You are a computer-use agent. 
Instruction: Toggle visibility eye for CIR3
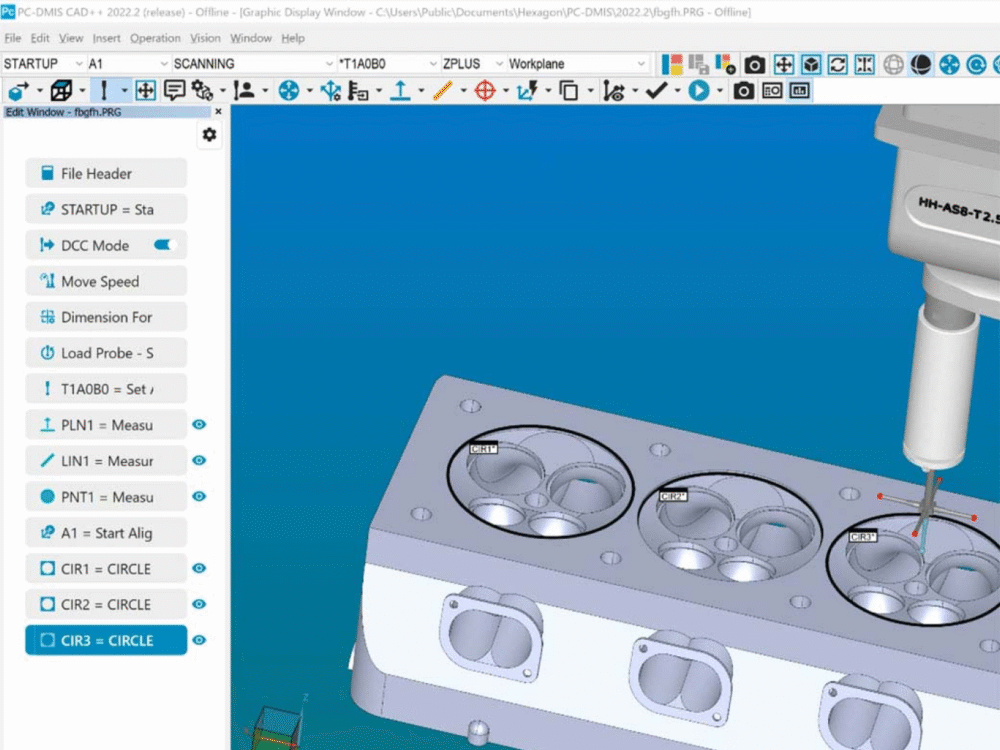(199, 640)
